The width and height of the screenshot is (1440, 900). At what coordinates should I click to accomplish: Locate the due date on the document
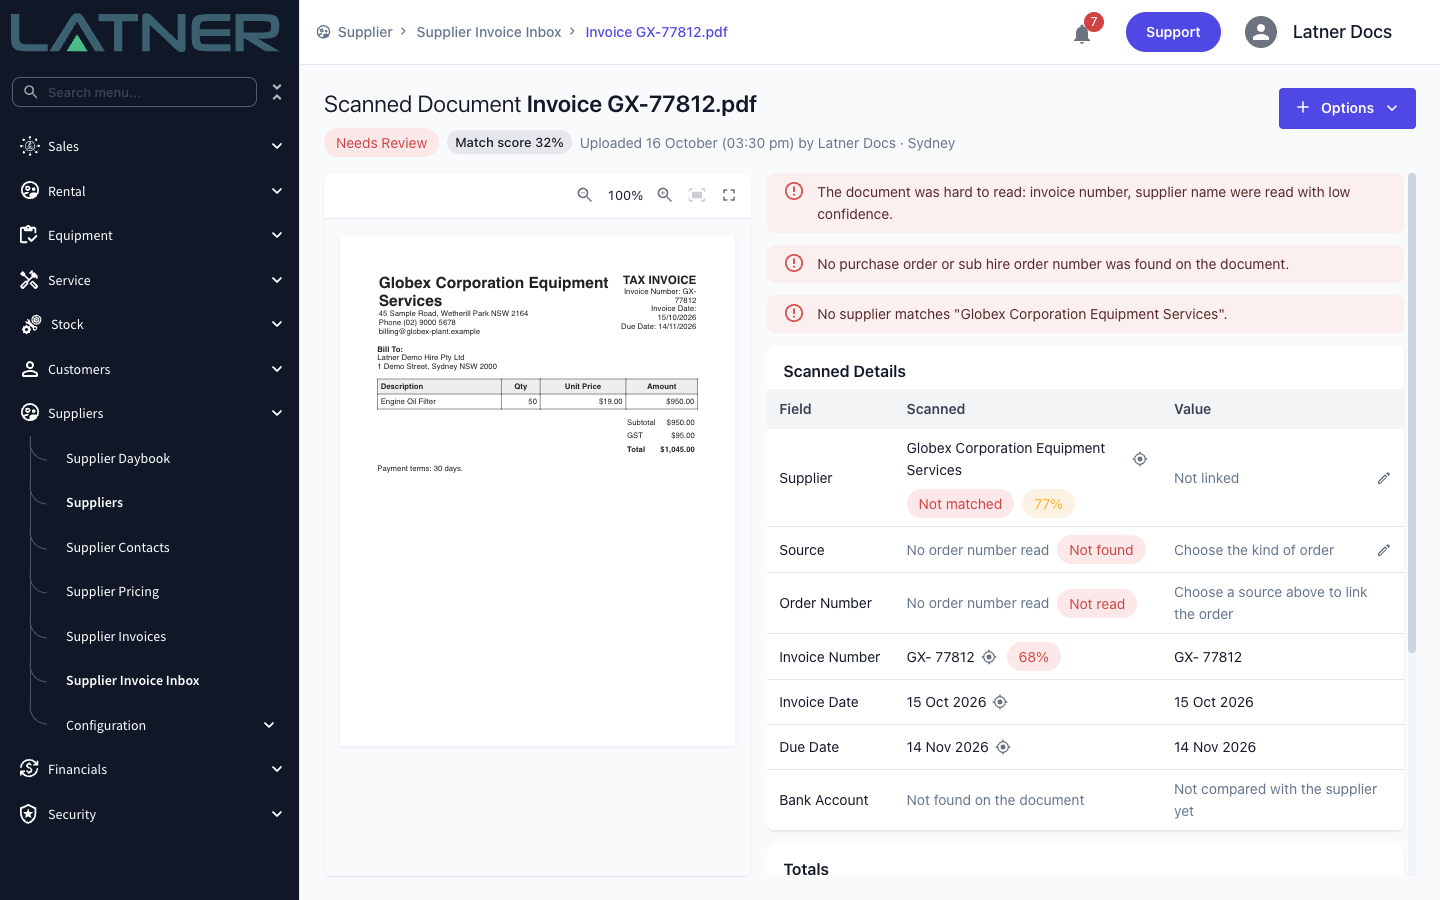coord(1003,747)
